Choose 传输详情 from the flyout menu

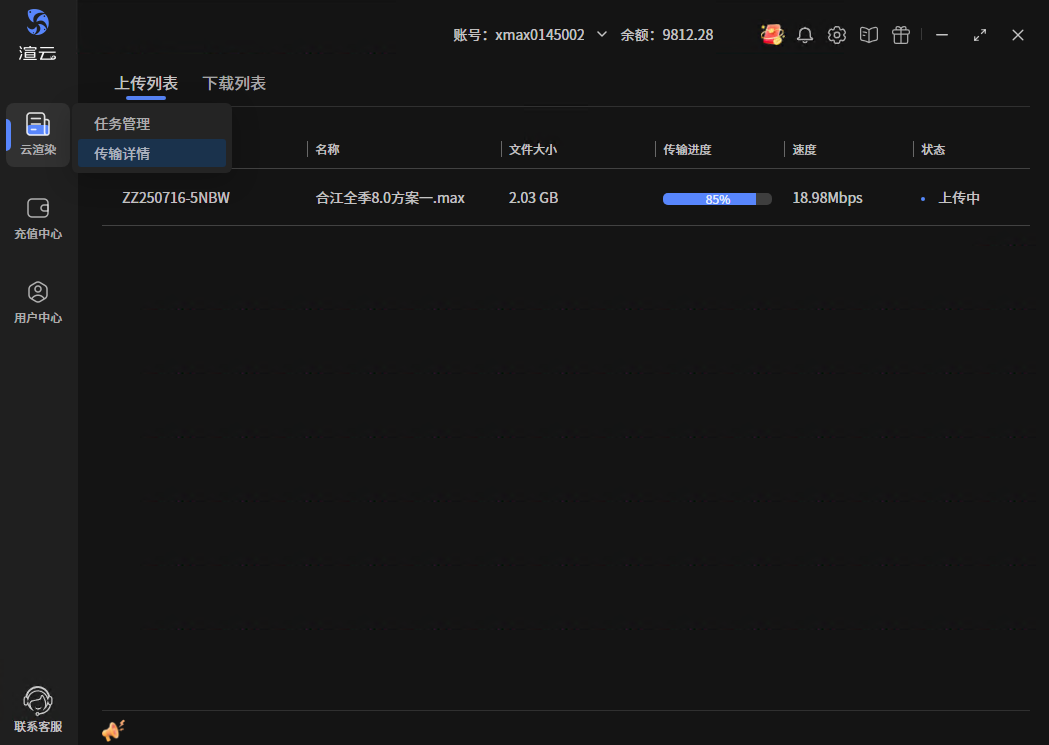[122, 154]
